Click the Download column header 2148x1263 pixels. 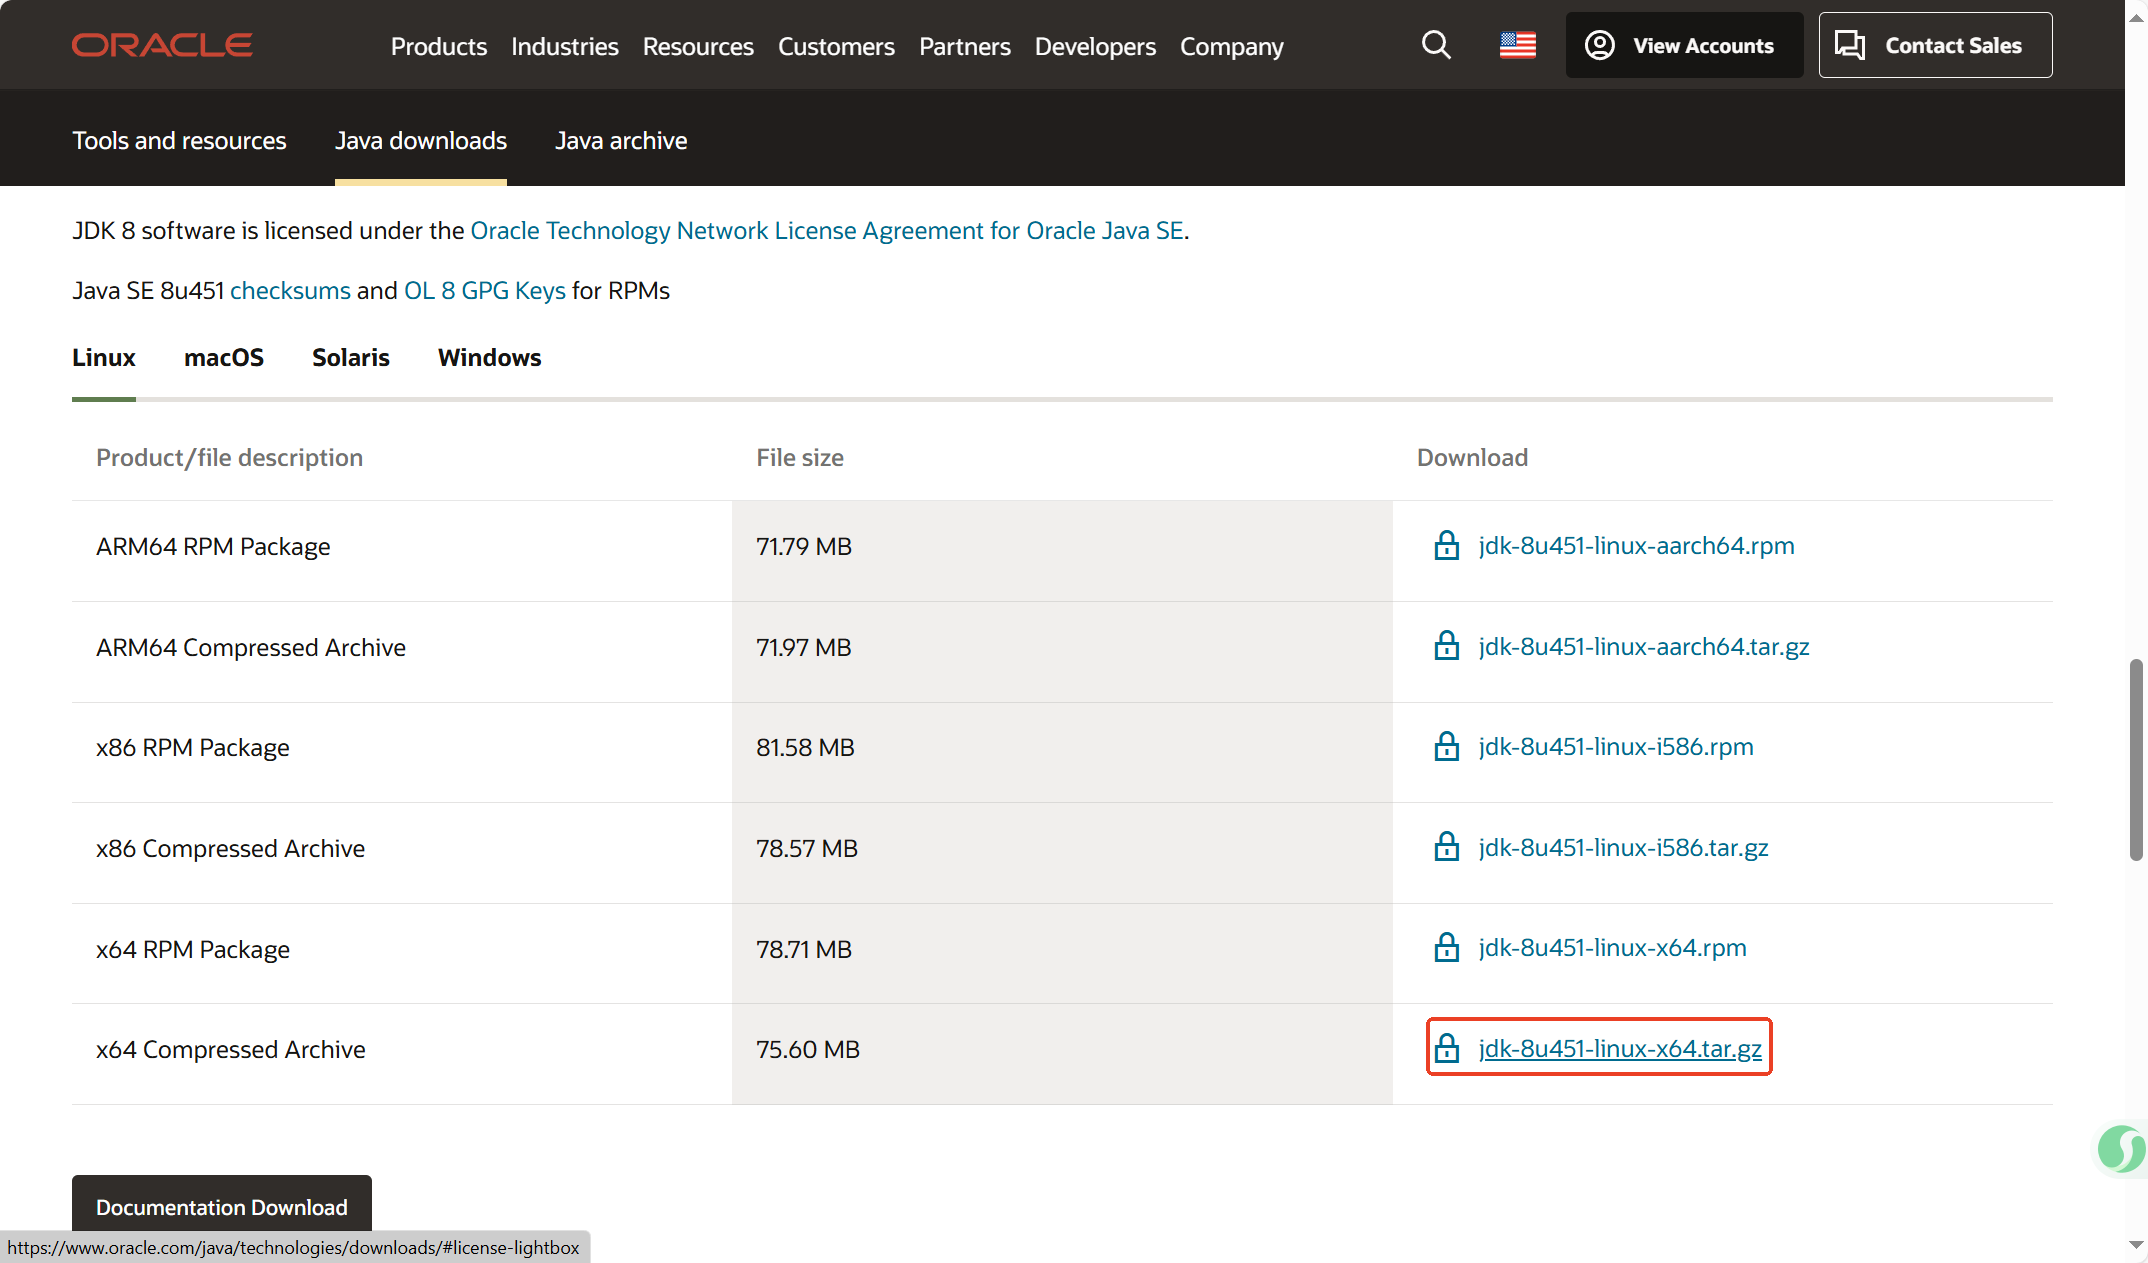coord(1472,458)
